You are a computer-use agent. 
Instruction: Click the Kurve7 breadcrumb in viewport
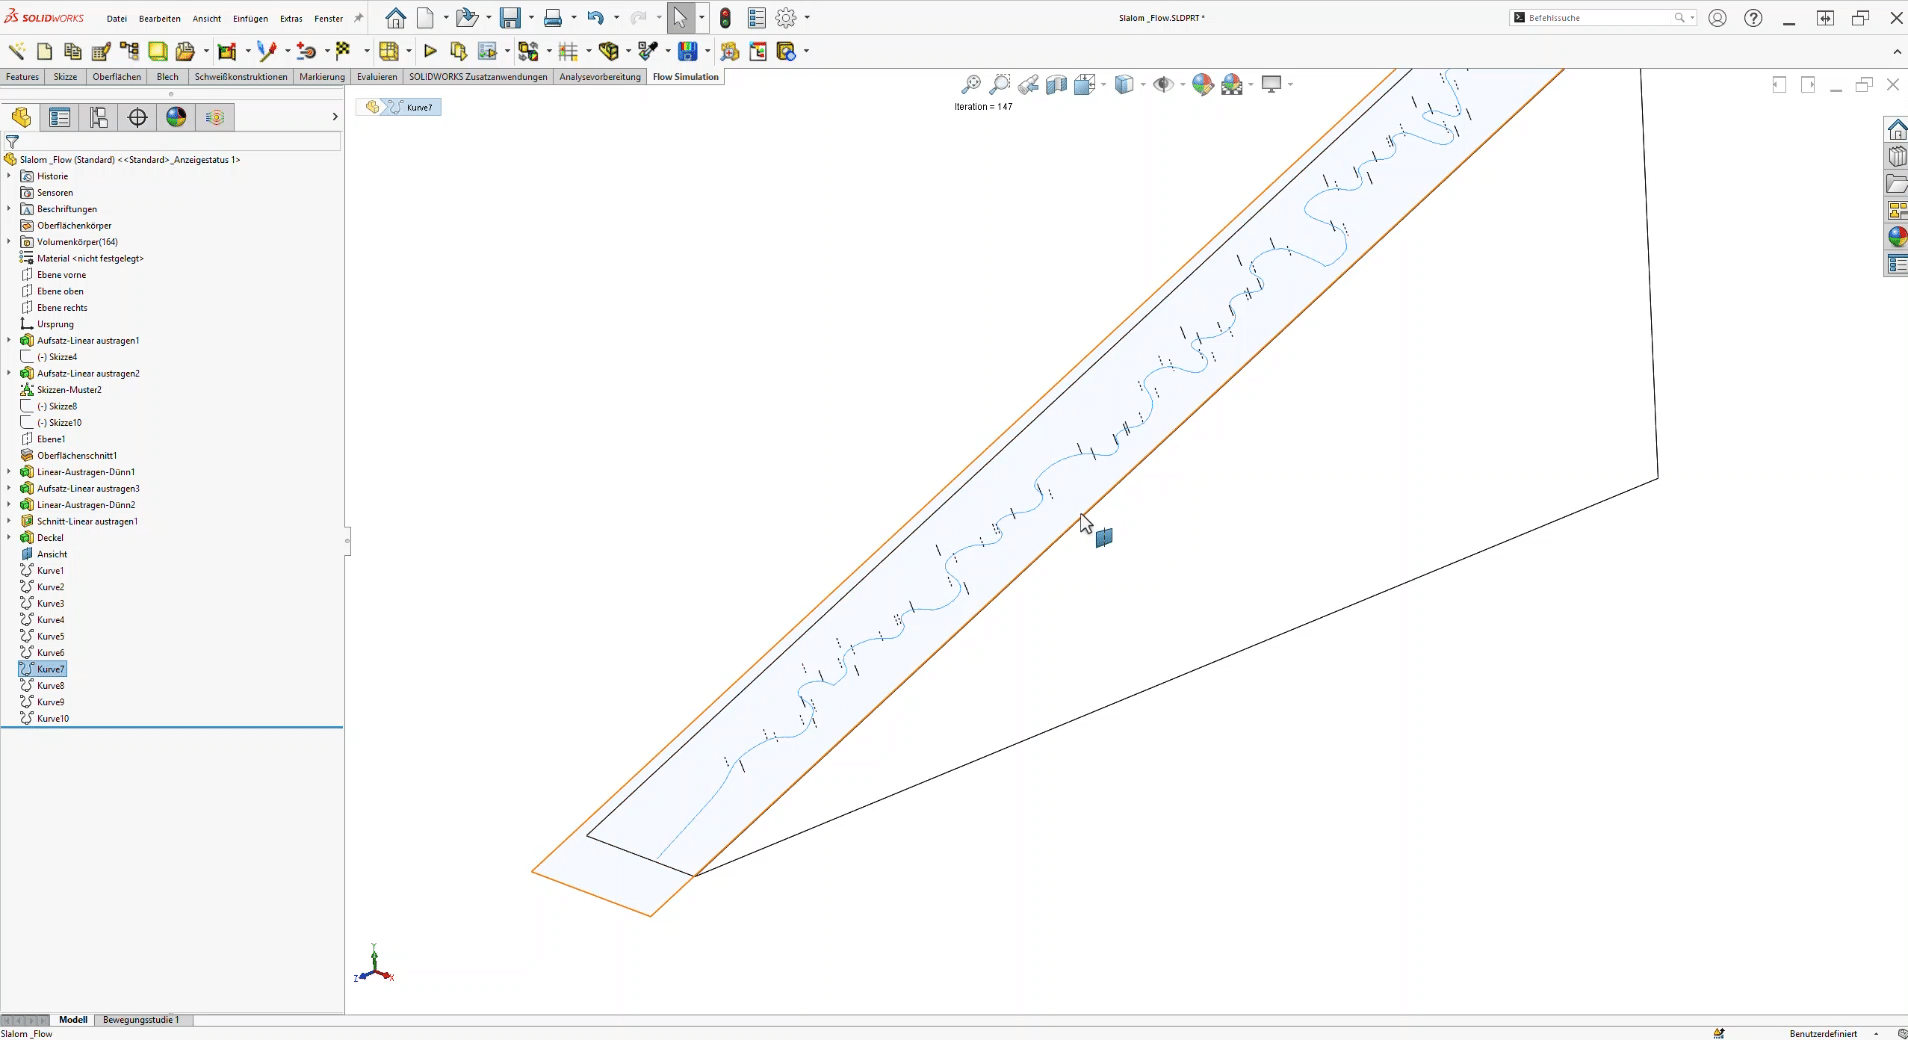(419, 107)
